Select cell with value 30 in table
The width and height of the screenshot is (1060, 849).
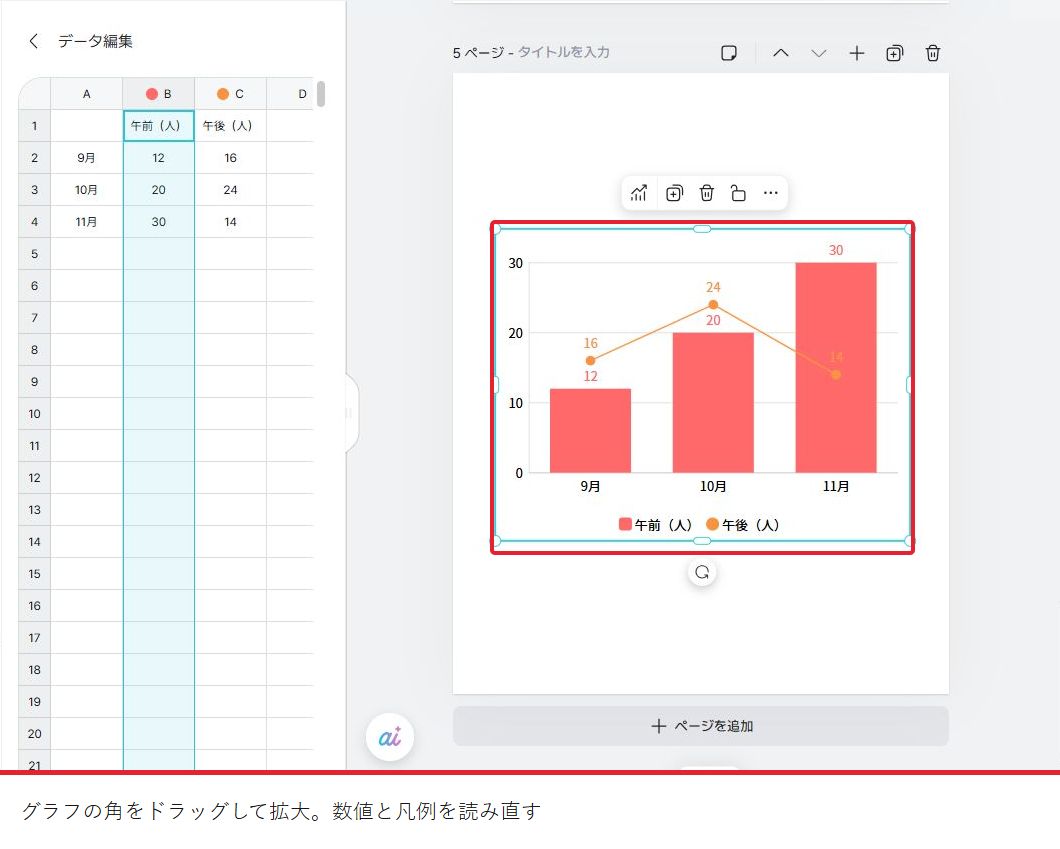(159, 222)
